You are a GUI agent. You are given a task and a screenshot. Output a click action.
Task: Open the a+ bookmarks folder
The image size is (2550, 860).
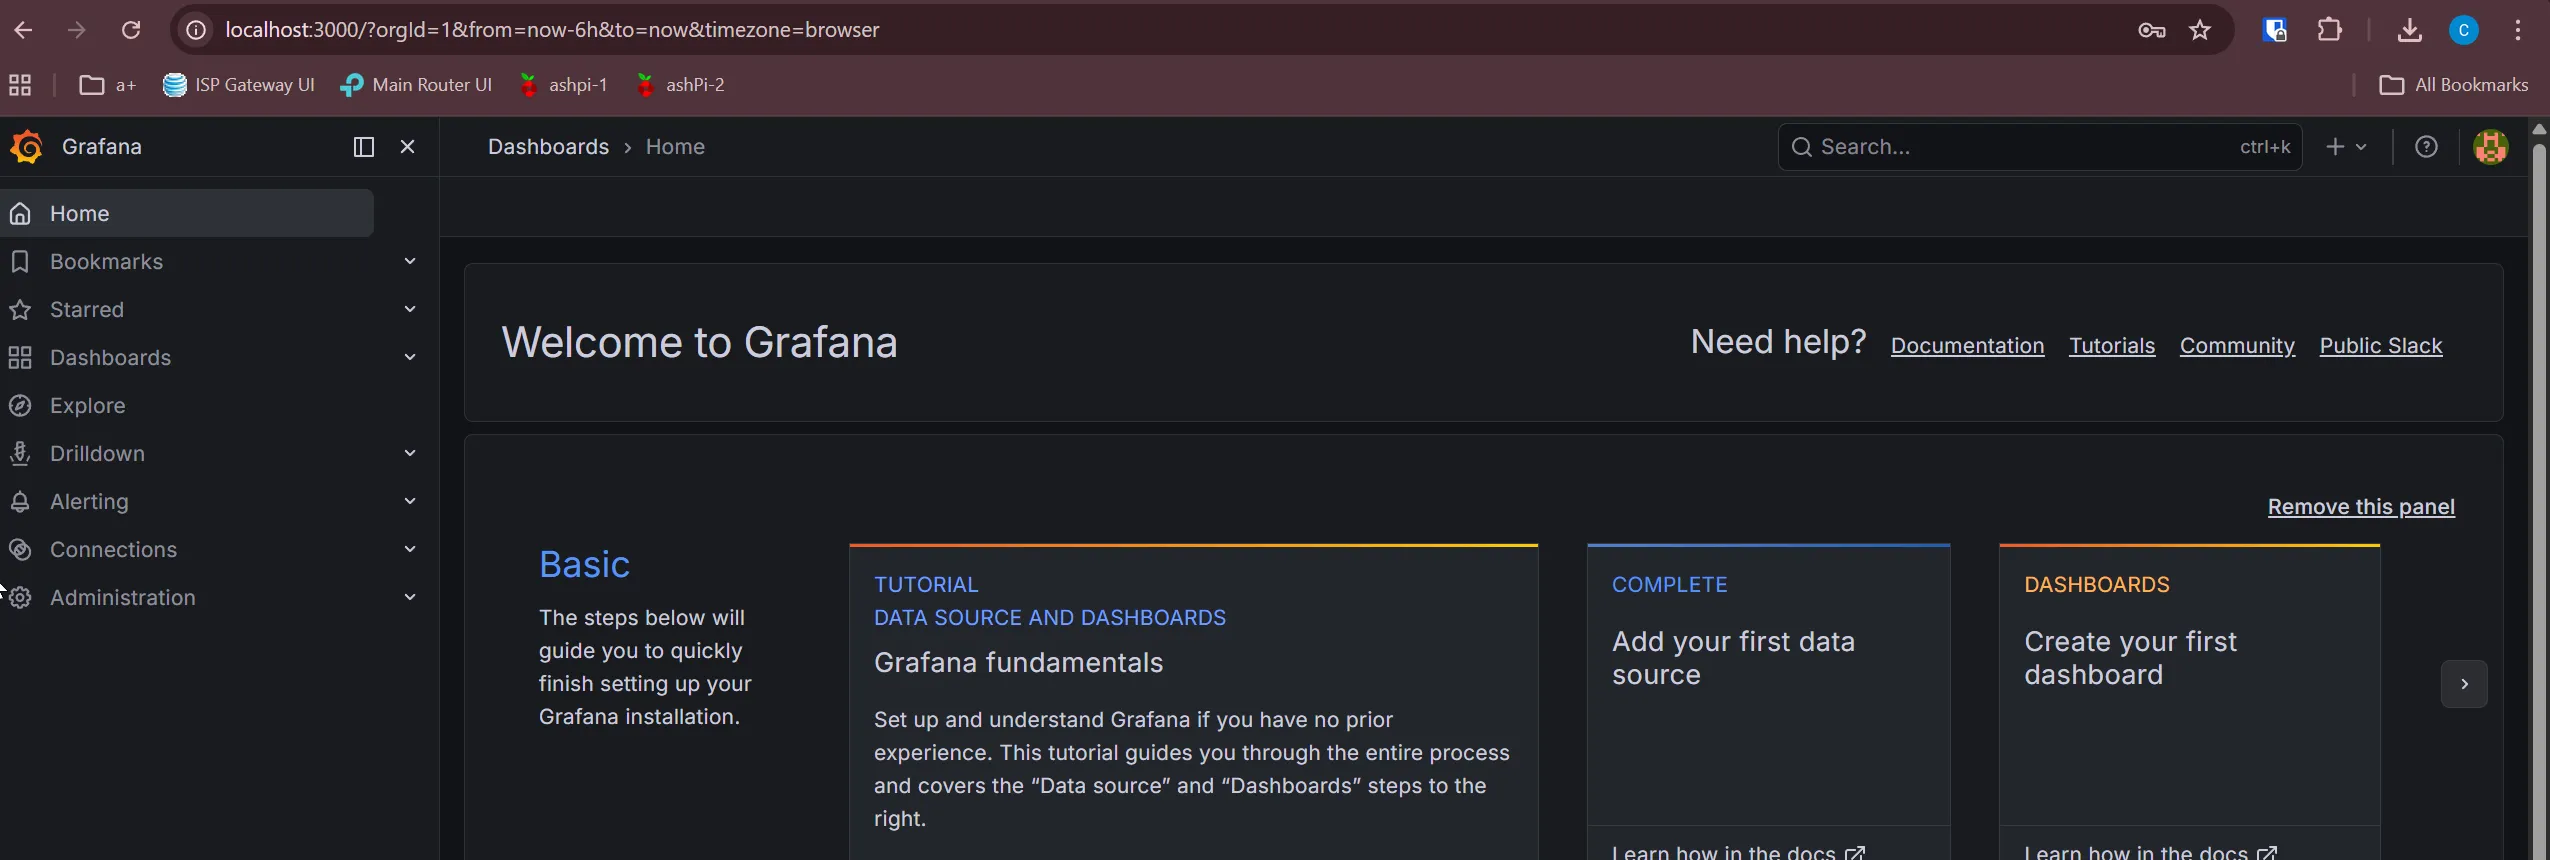click(107, 85)
